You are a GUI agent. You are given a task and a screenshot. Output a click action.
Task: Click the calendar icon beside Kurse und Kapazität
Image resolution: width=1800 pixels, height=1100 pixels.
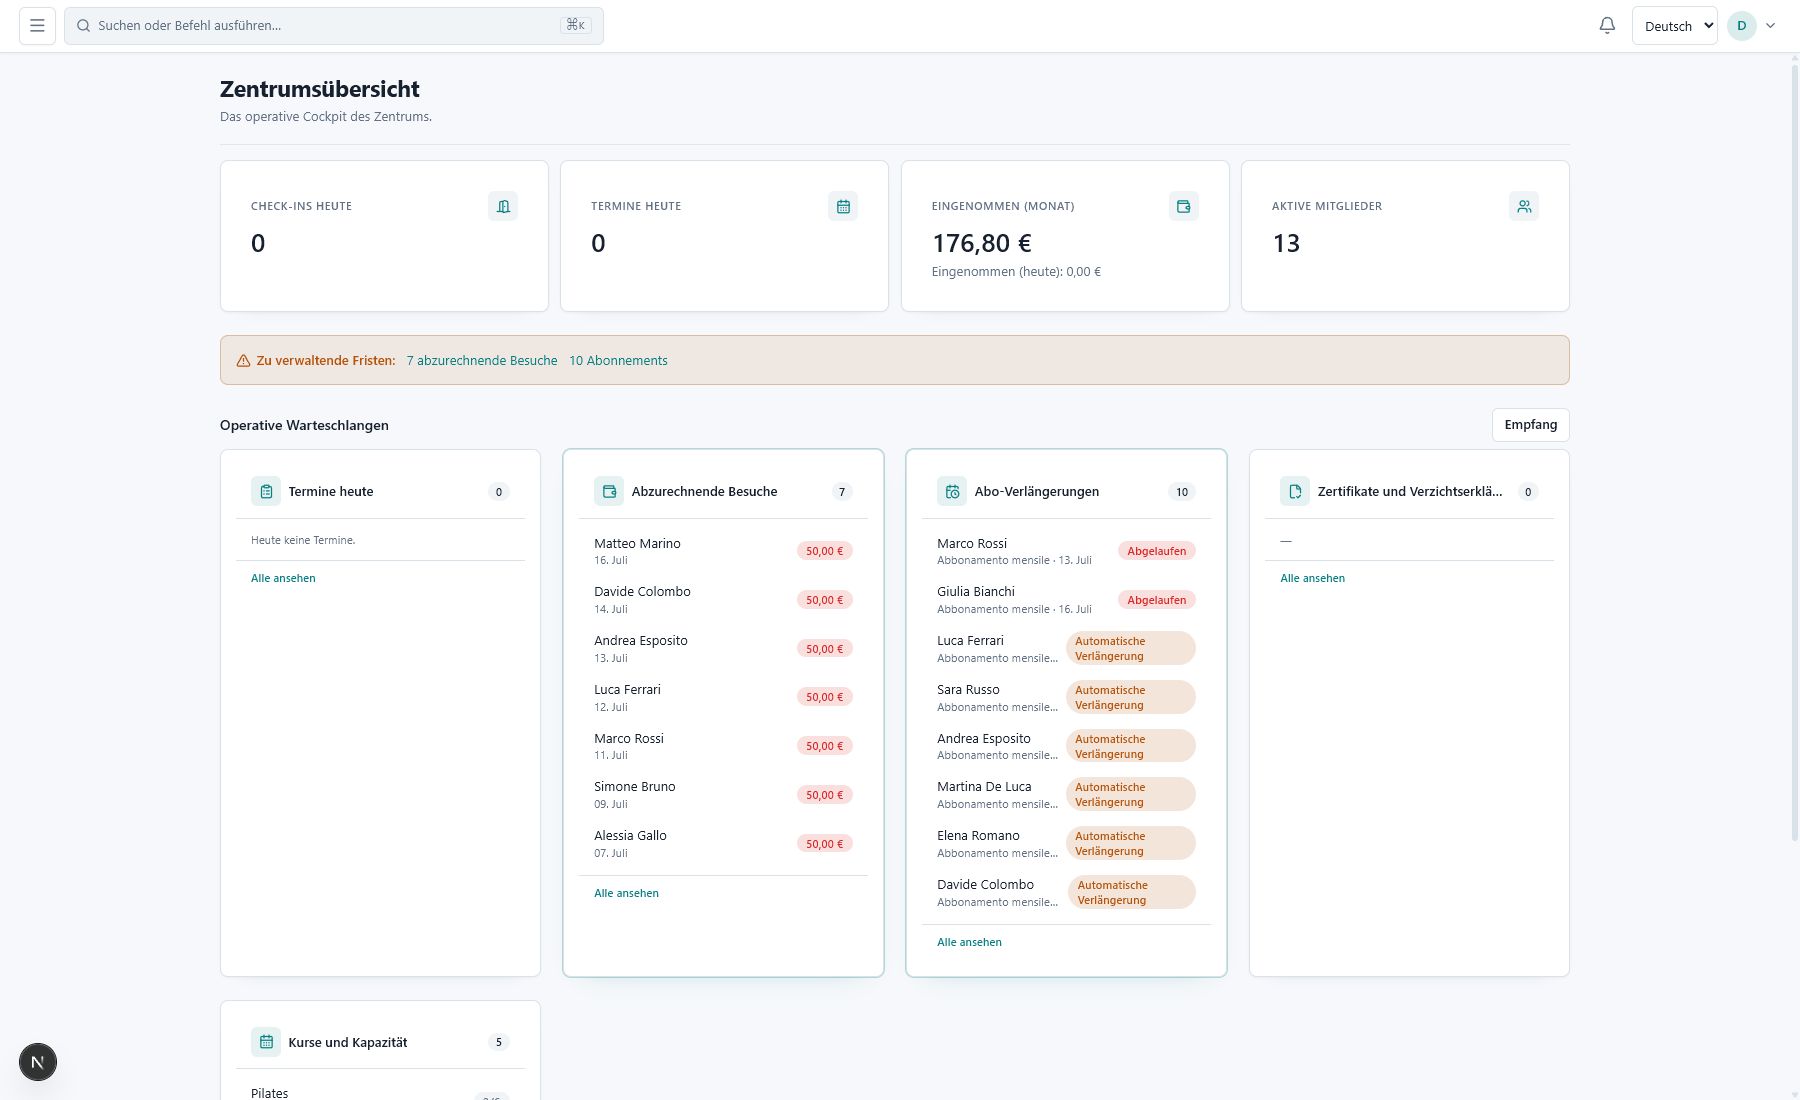click(266, 1042)
